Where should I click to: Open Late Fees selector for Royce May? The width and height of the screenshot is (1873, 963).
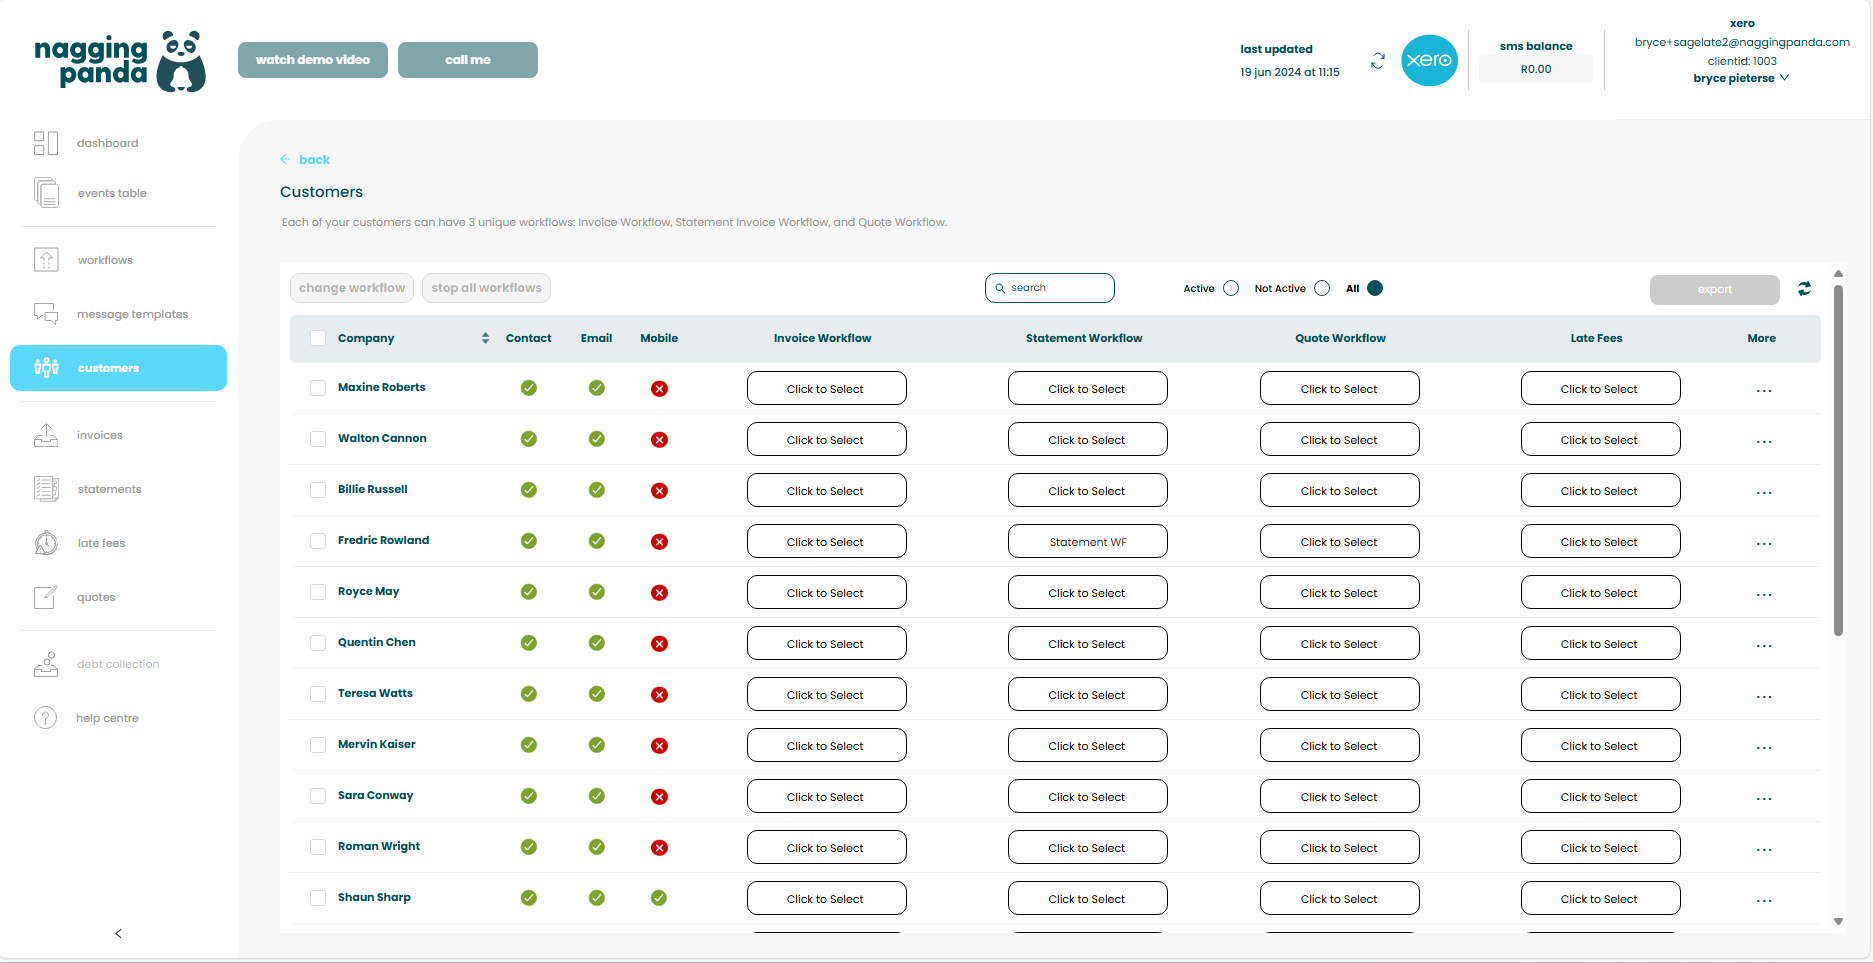coord(1600,592)
